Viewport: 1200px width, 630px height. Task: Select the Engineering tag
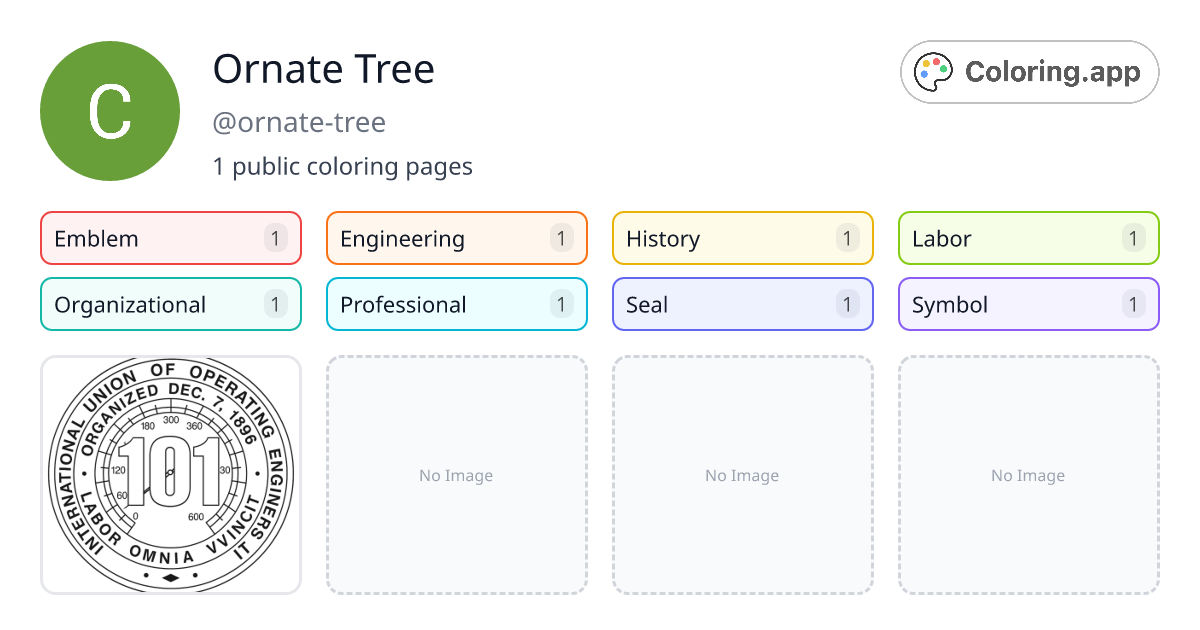(x=456, y=238)
